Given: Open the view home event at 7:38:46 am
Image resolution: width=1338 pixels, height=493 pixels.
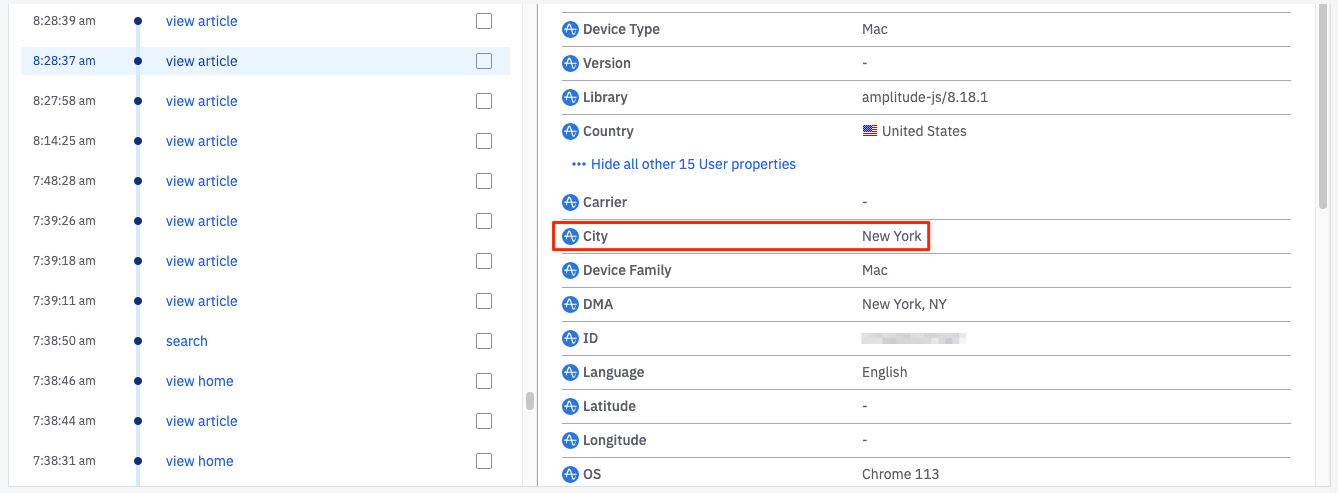Looking at the screenshot, I should click(x=200, y=381).
